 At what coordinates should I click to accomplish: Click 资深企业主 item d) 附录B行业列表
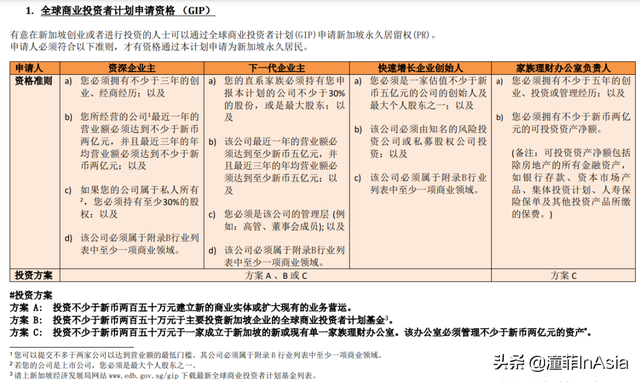pos(131,244)
